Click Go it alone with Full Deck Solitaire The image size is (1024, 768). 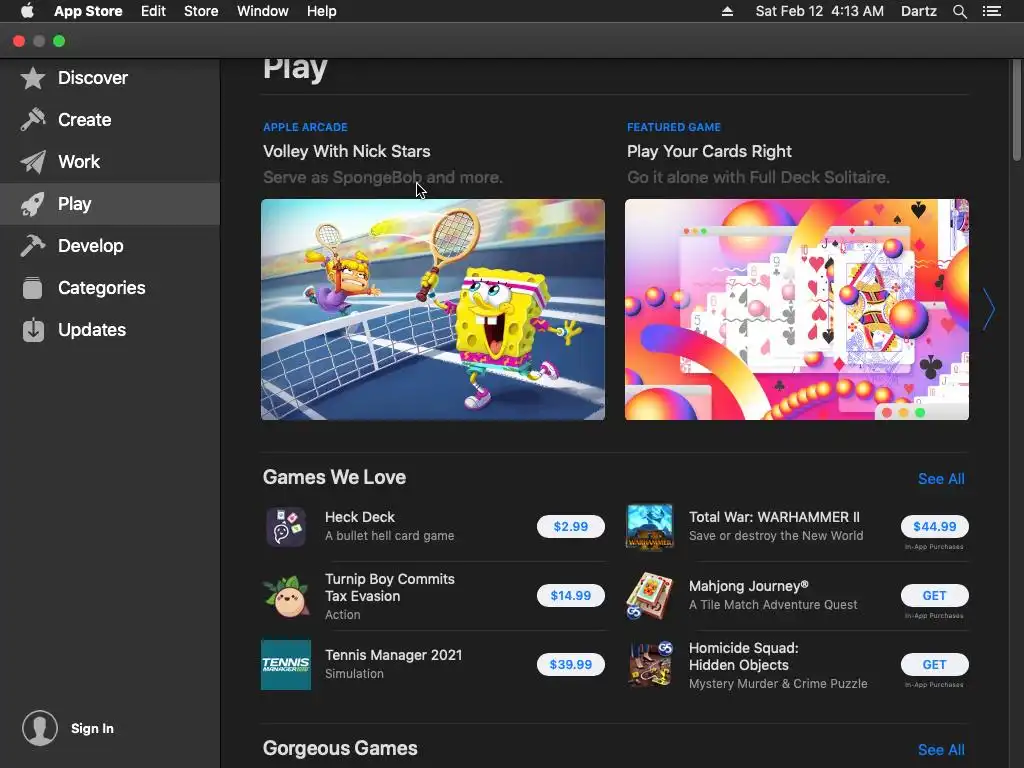[758, 177]
